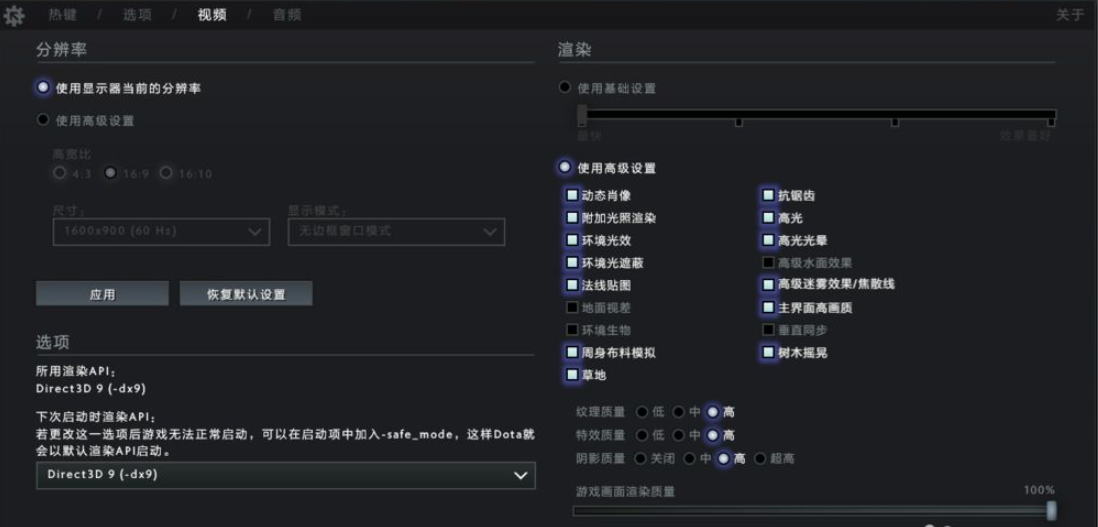Click the settings gear icon

click(x=15, y=16)
